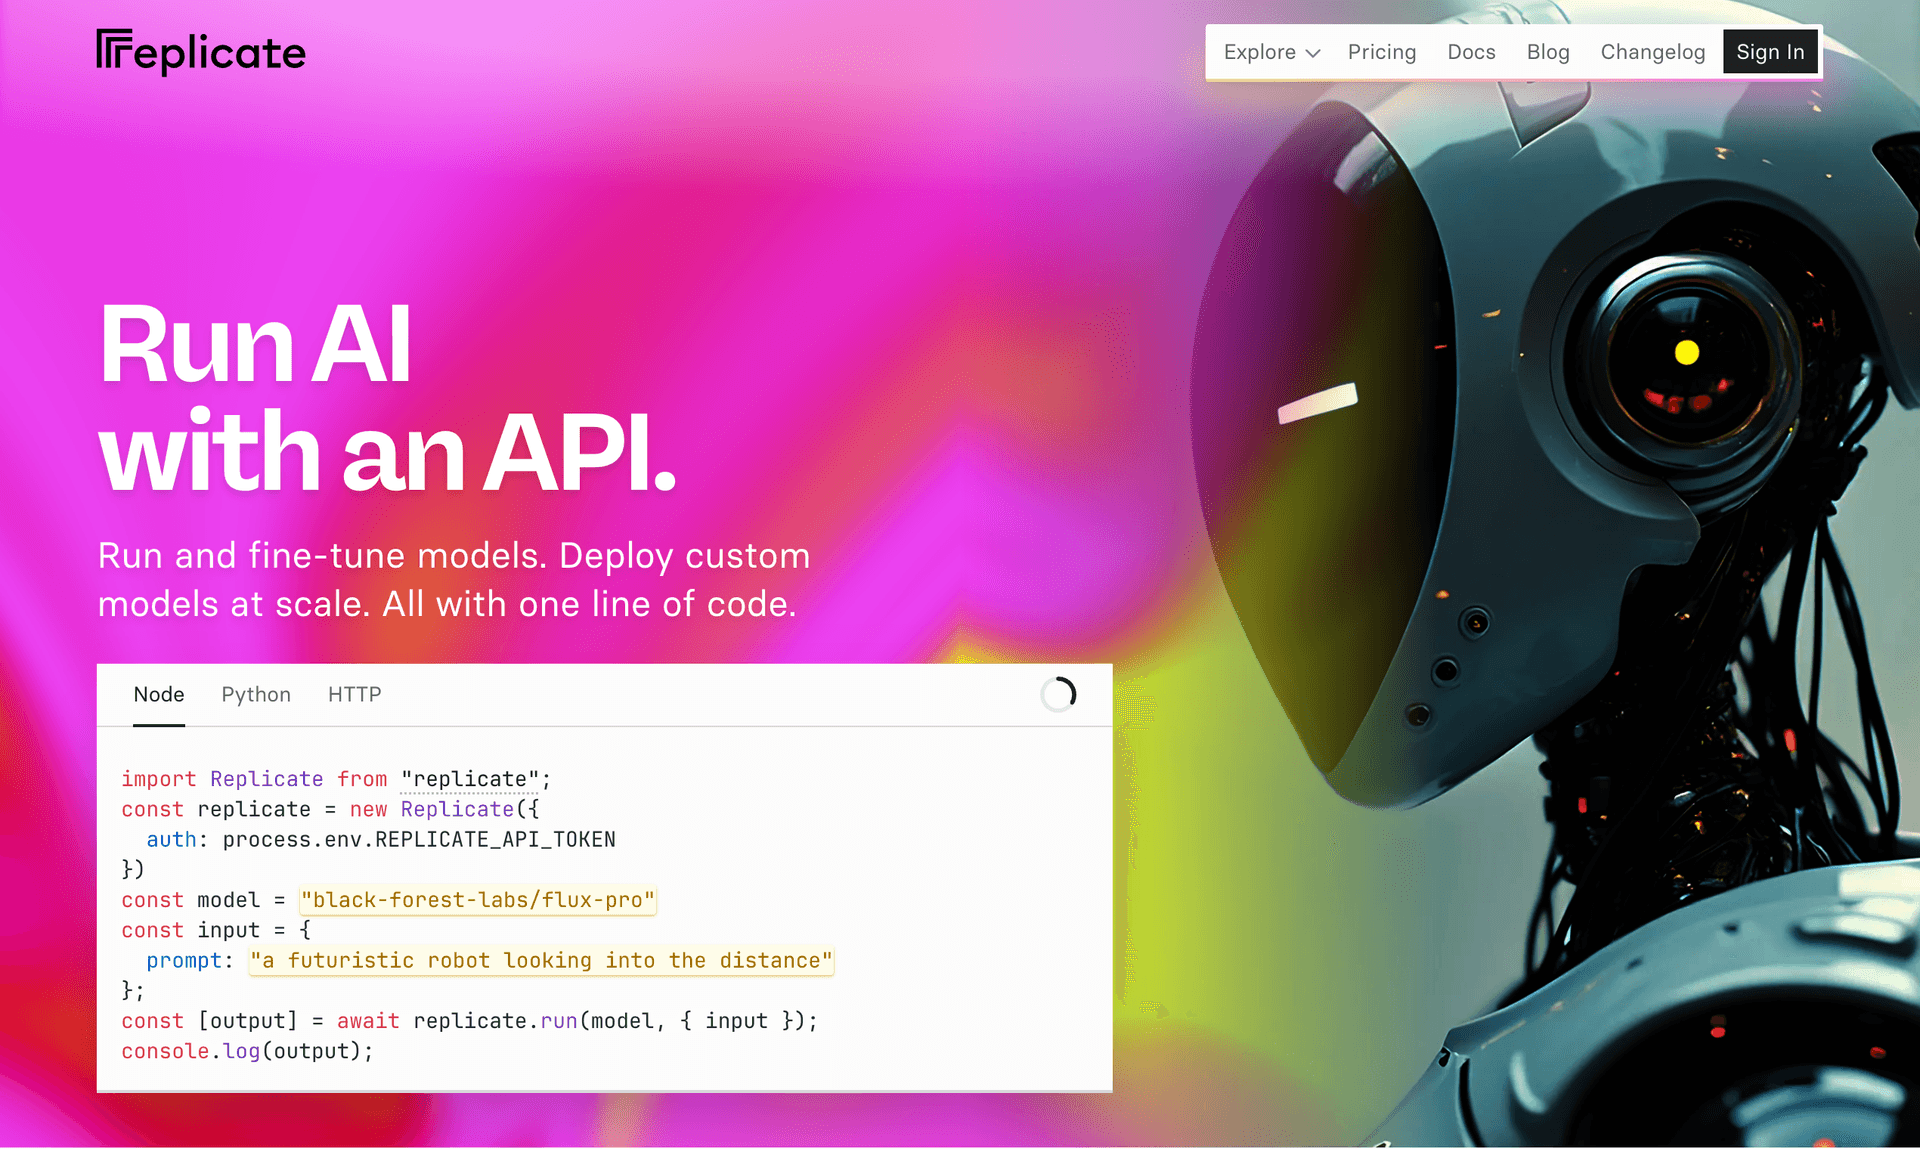Open the Pricing page
The width and height of the screenshot is (1920, 1149).
pyautogui.click(x=1381, y=52)
